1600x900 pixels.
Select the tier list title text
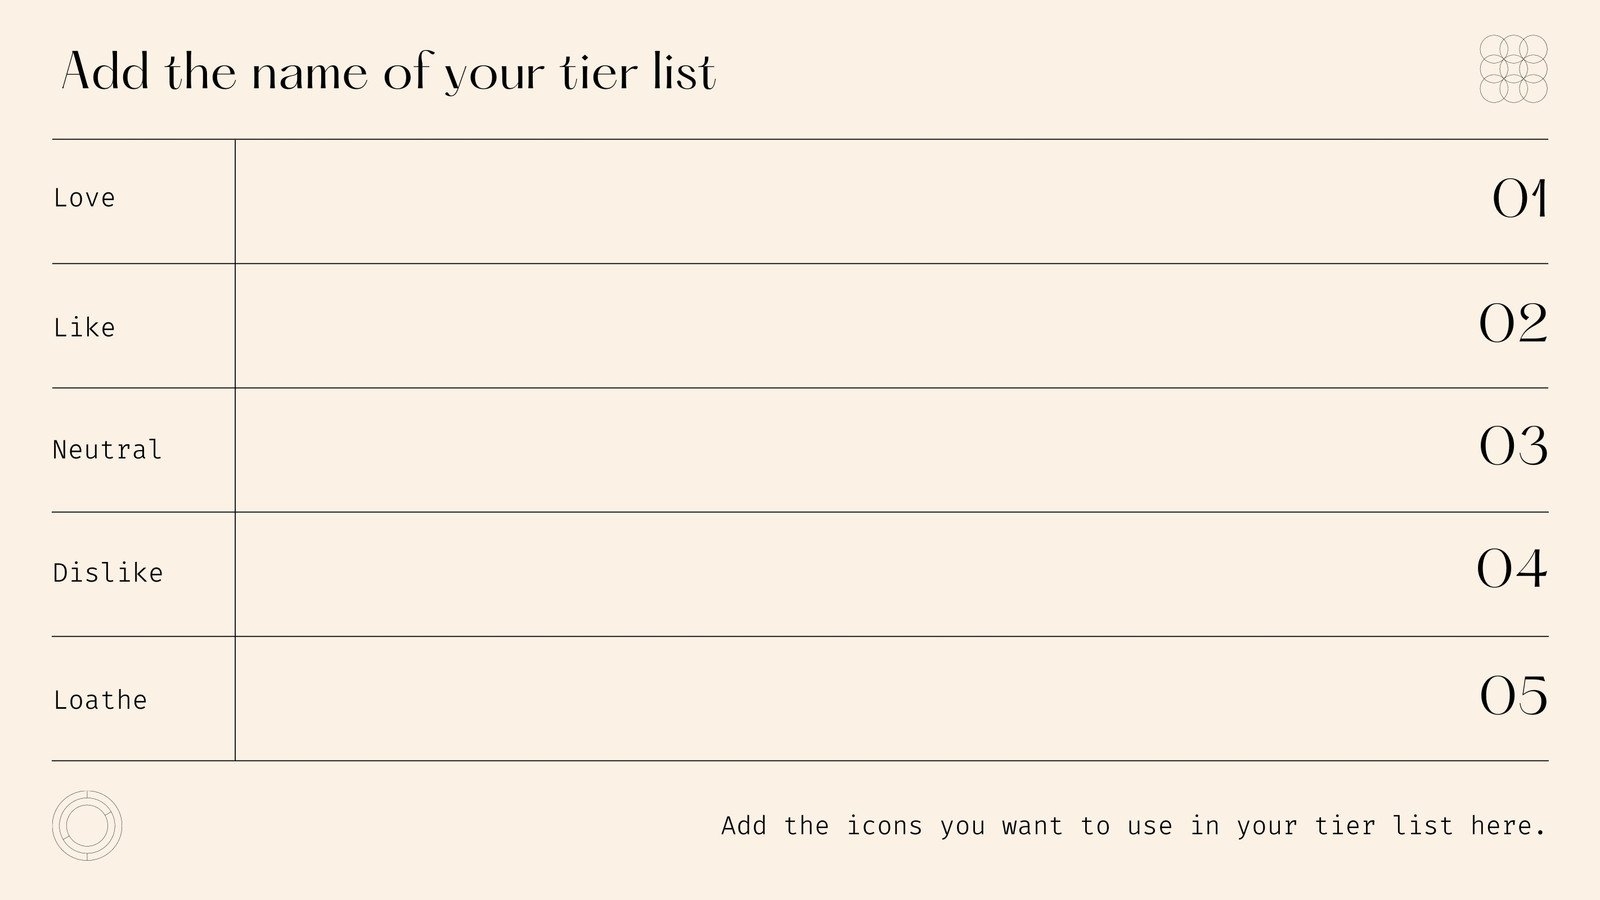[389, 72]
